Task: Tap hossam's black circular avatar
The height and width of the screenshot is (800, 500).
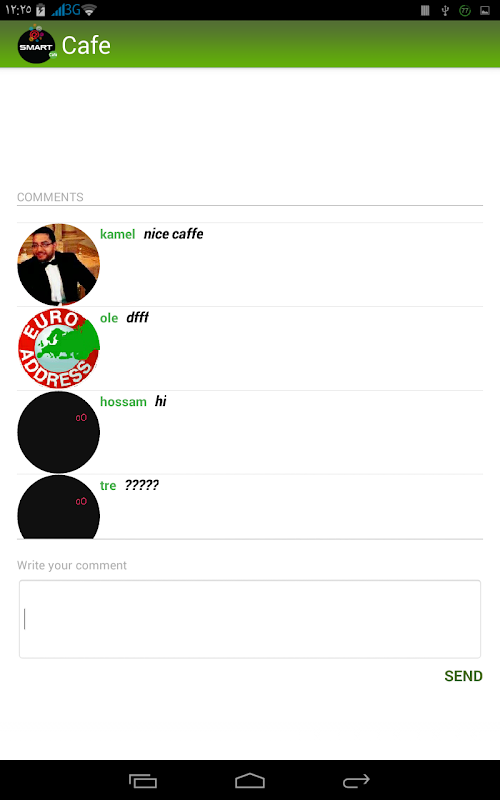Action: [x=59, y=432]
